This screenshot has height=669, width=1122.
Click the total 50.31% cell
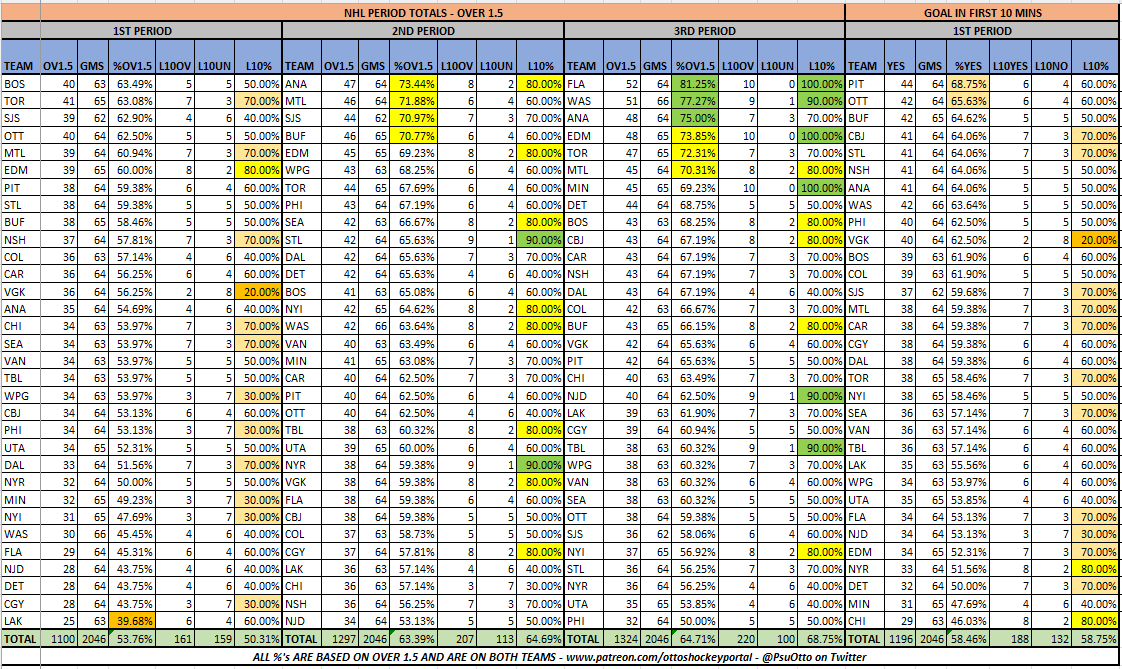tap(258, 638)
